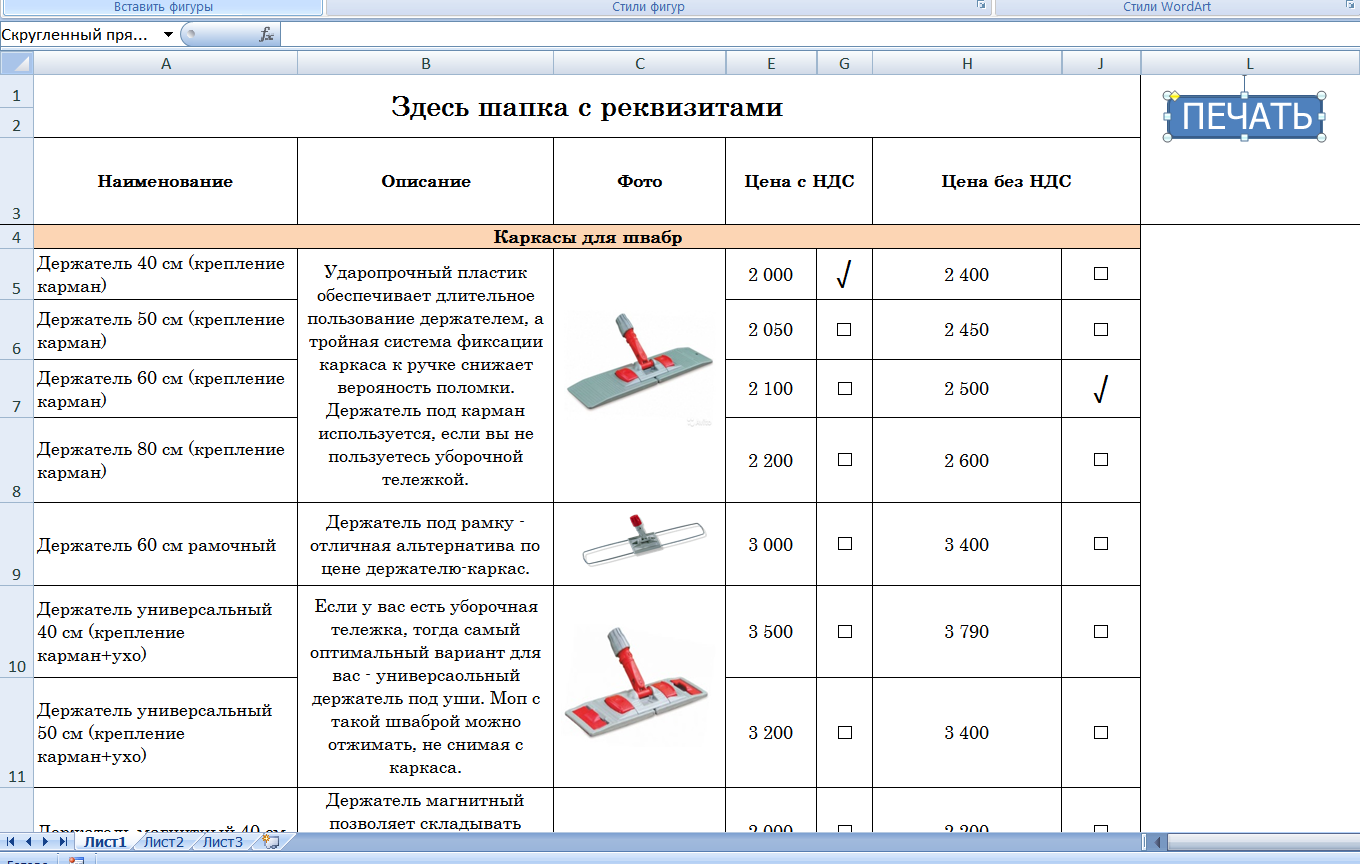Click the 'Наименование' header cell
This screenshot has width=1360, height=864.
coord(166,181)
